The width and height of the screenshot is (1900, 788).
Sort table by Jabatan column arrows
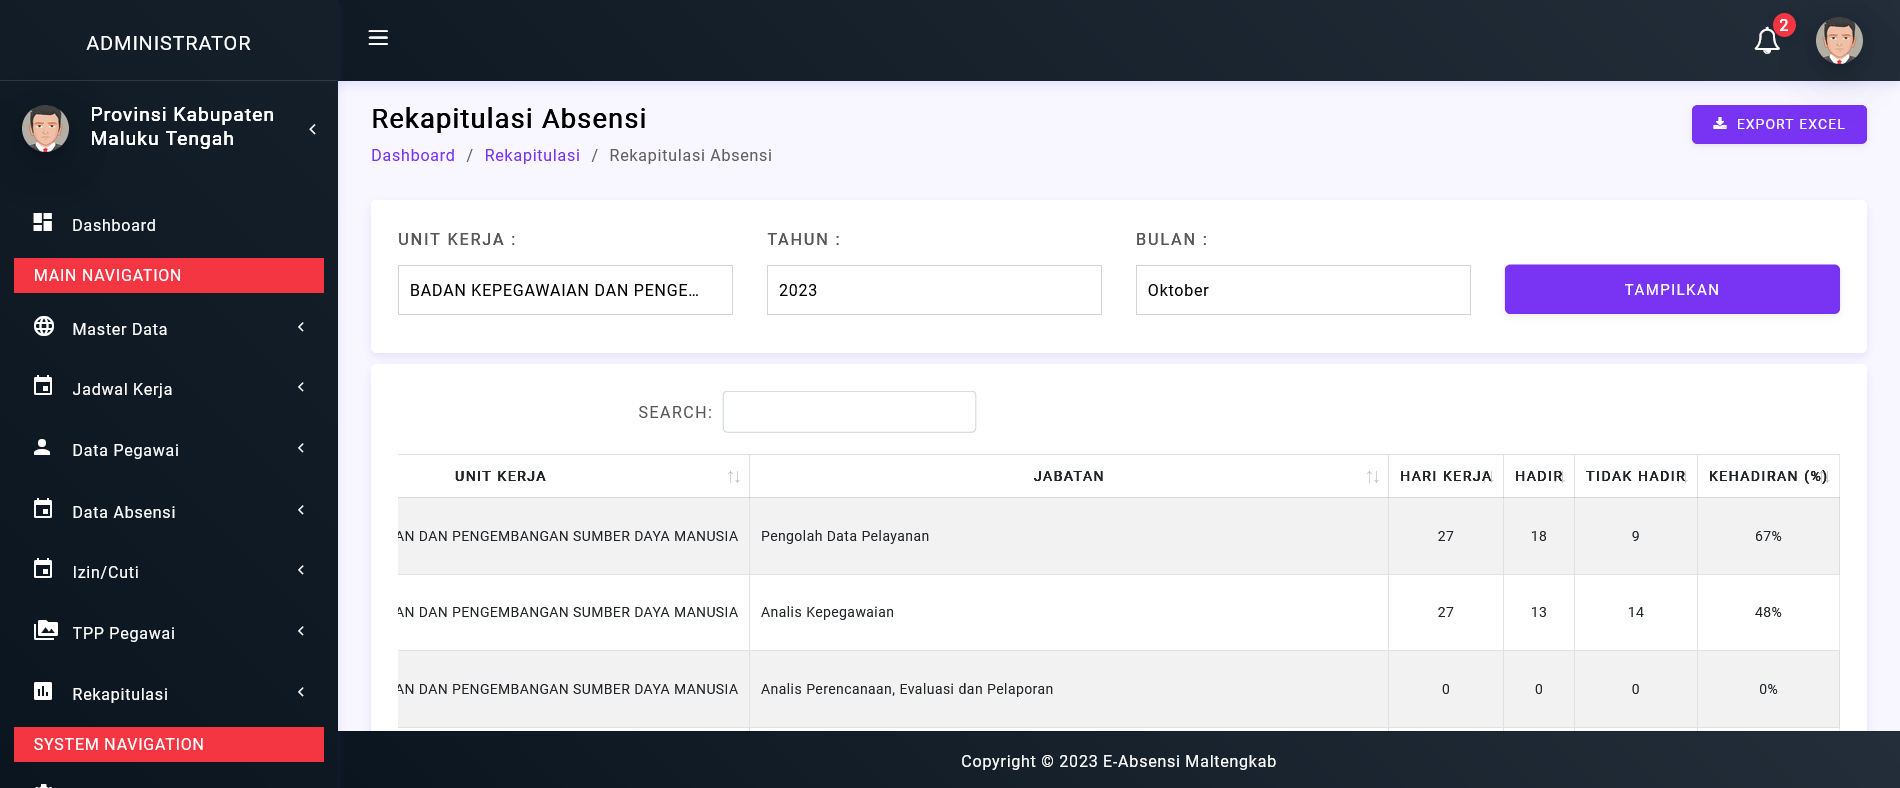[x=1372, y=477]
